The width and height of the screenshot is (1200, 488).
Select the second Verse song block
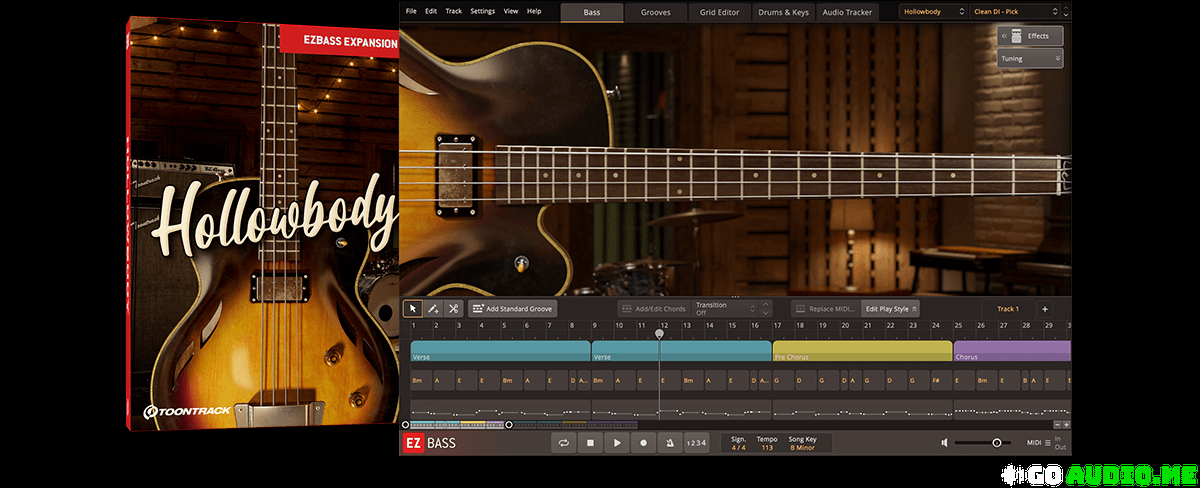pyautogui.click(x=681, y=351)
